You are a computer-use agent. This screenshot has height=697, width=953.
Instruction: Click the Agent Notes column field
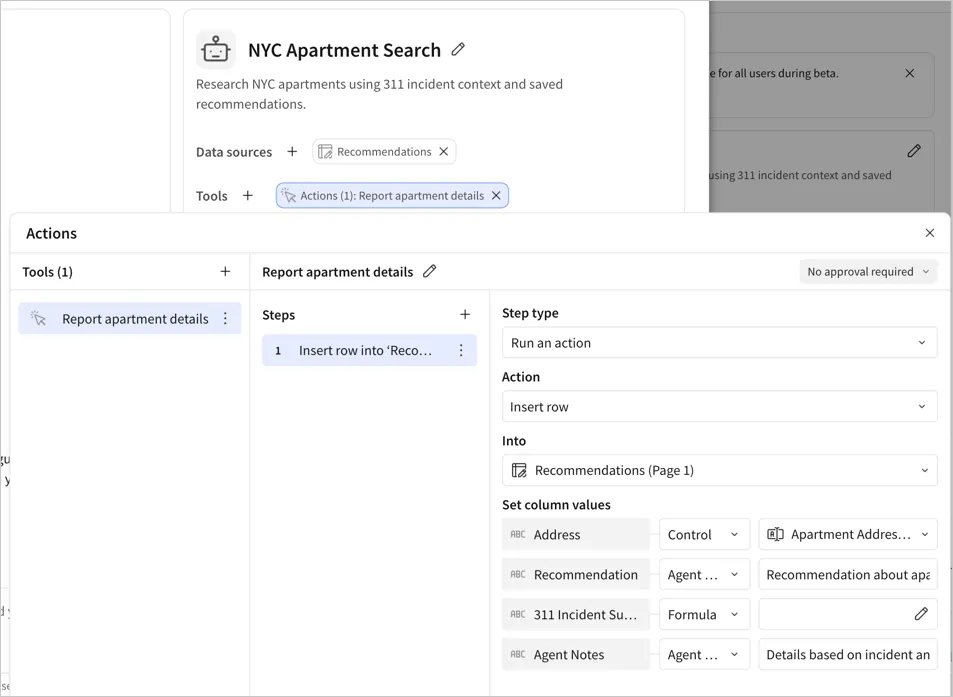coord(576,654)
